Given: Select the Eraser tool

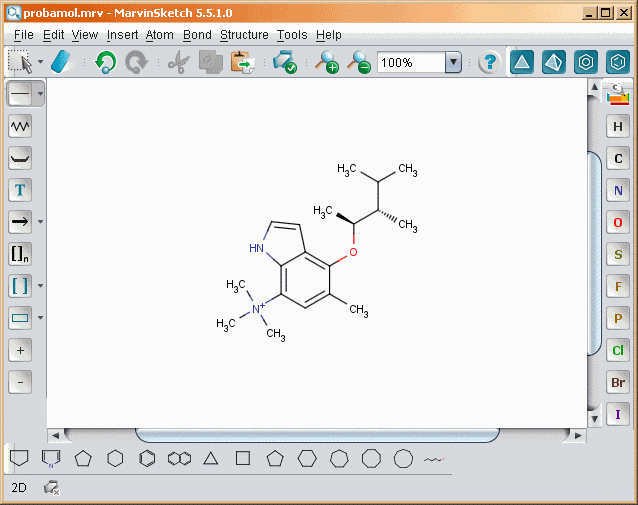Looking at the screenshot, I should (x=62, y=62).
